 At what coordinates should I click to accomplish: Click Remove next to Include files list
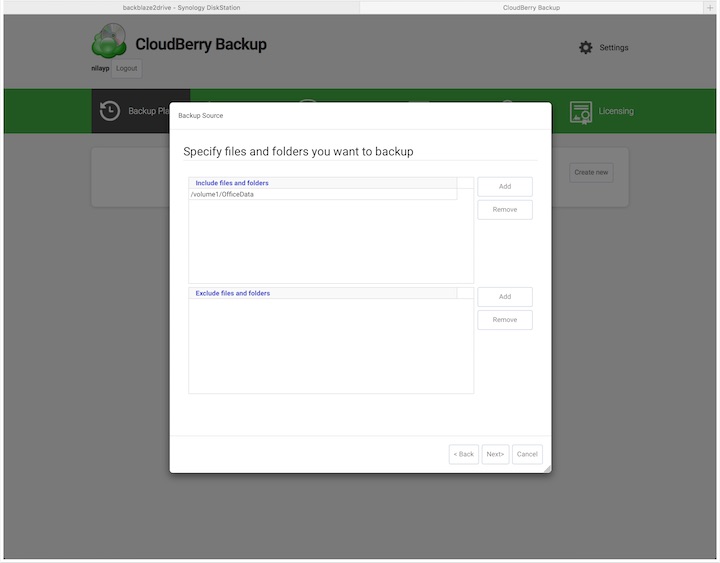tap(505, 209)
